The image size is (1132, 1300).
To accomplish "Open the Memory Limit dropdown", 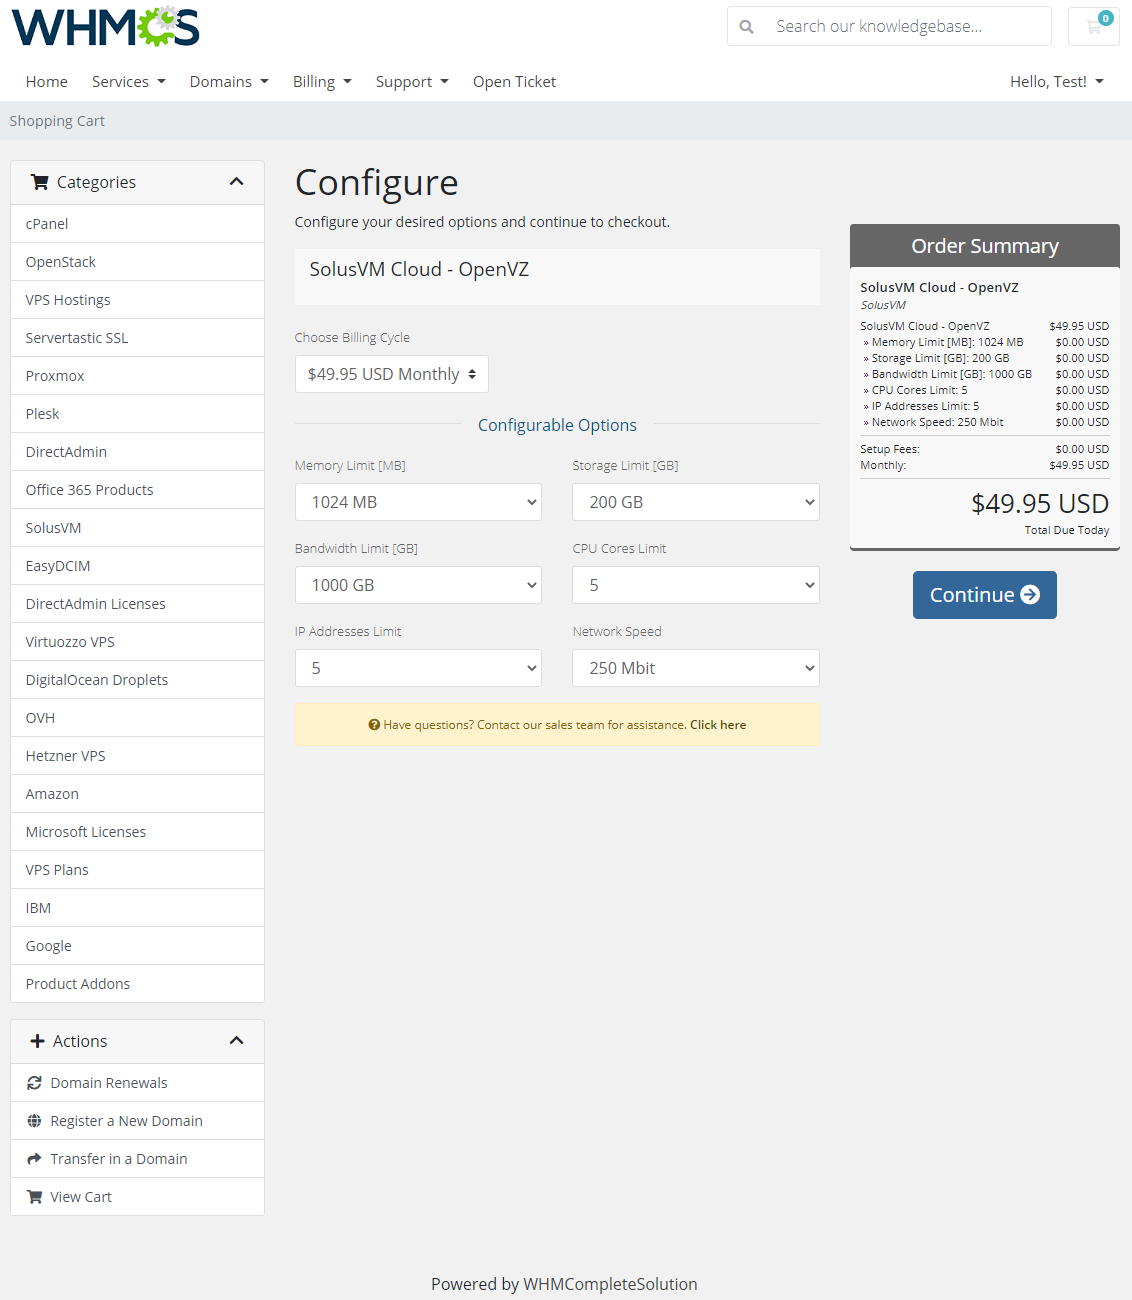I will [x=418, y=501].
